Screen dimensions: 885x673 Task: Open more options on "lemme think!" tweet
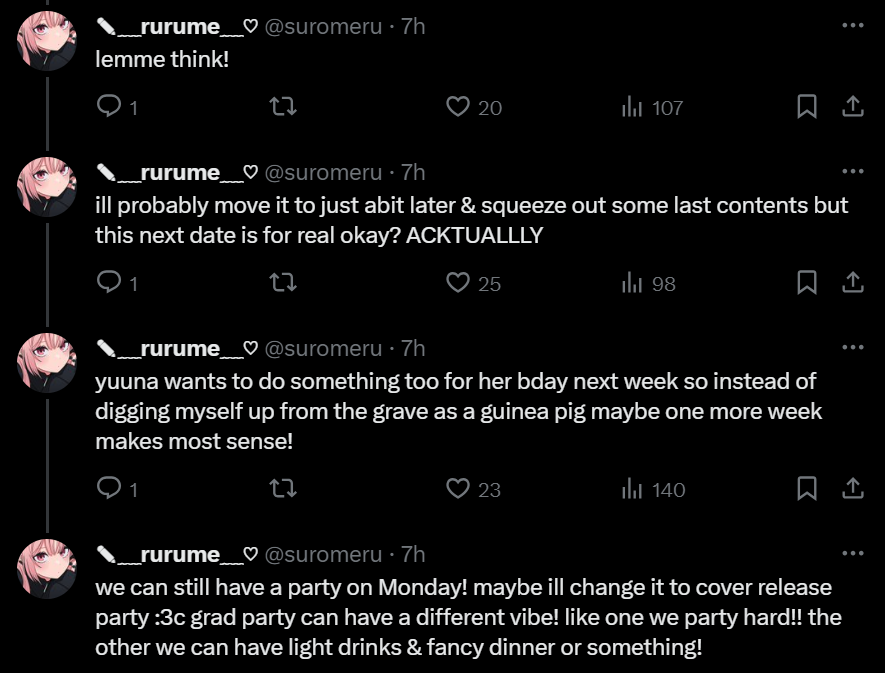click(852, 26)
